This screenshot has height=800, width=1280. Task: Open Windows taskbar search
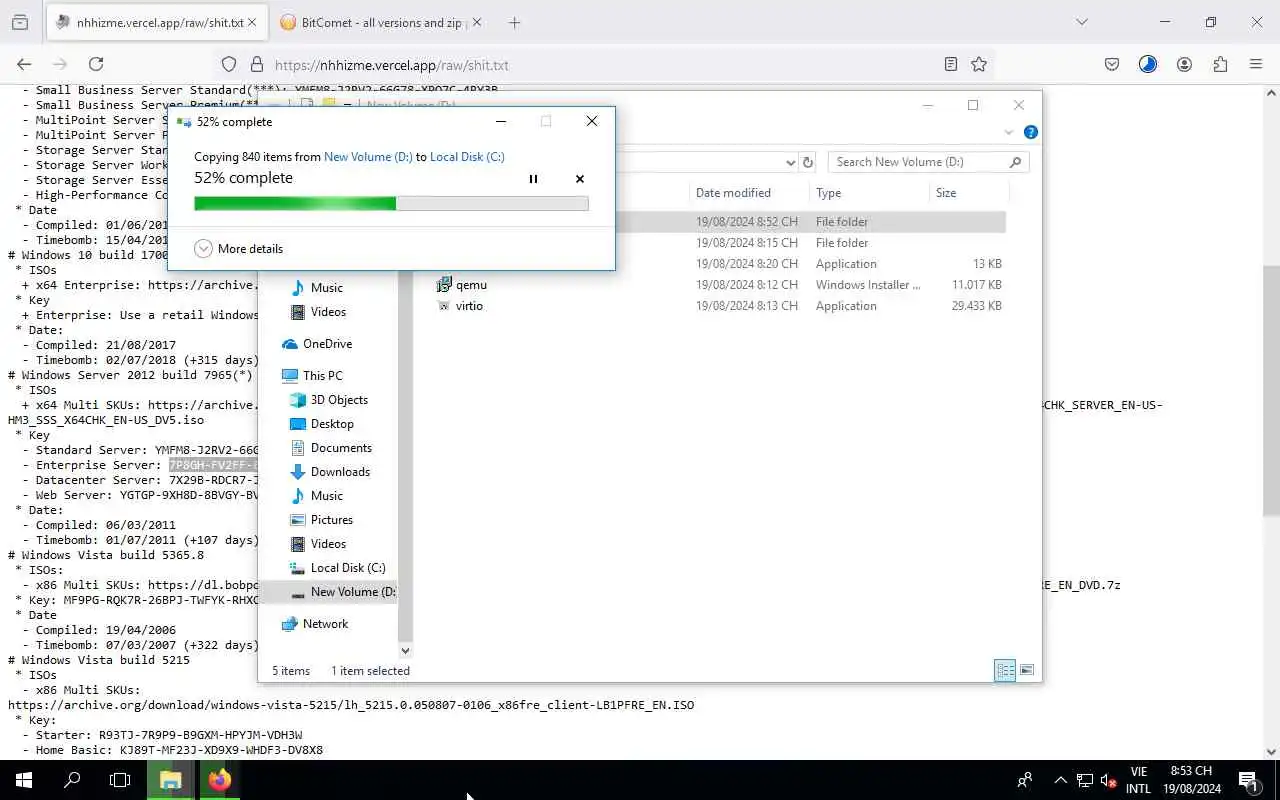click(72, 780)
